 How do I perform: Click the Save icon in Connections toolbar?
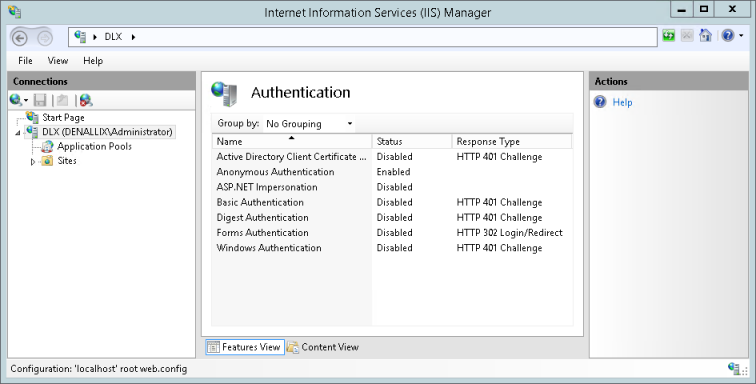[x=40, y=100]
